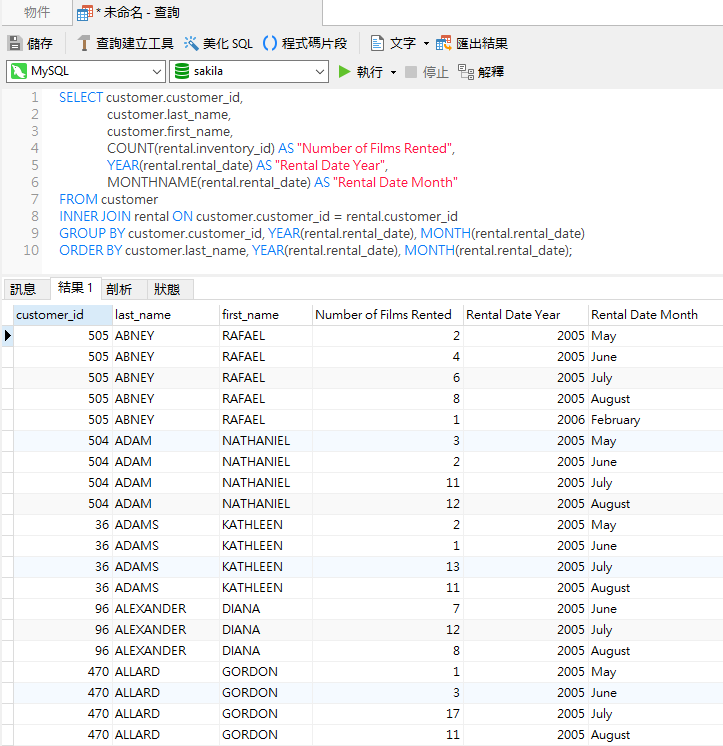723x746 pixels.
Task: Open the 狀態 status tab
Action: tap(167, 289)
